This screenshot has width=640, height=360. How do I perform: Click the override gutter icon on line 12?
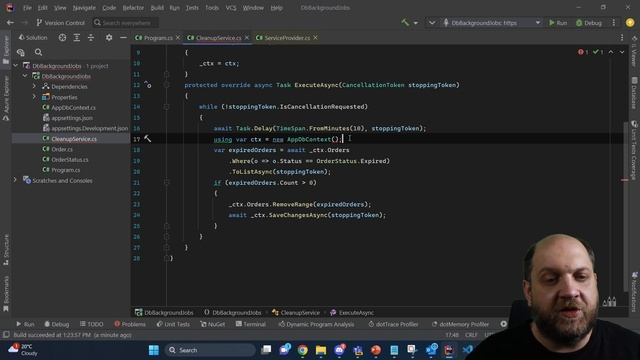tap(148, 85)
